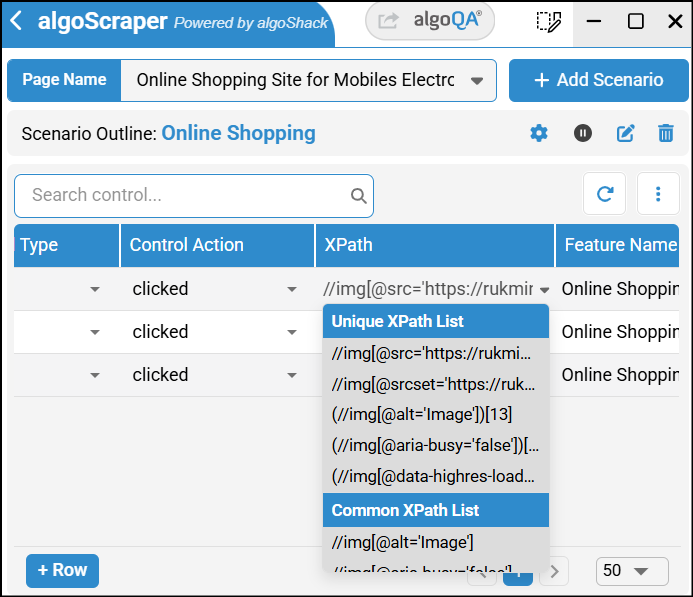Expand second row Type dropdown
Image resolution: width=693 pixels, height=597 pixels.
tap(95, 332)
